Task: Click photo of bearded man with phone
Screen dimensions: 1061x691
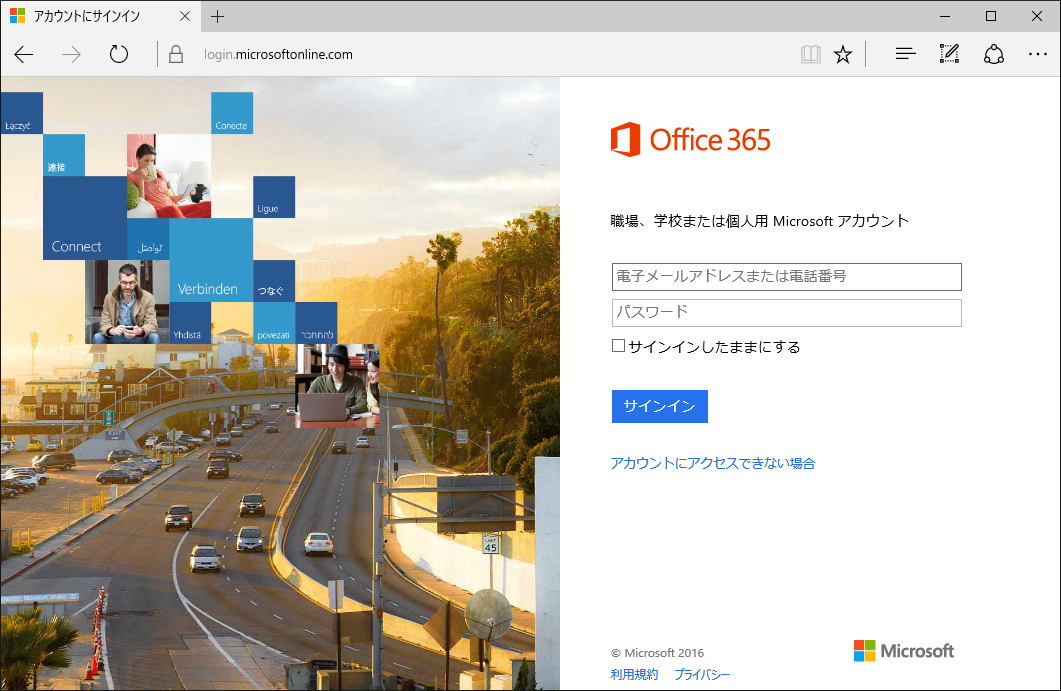Action: click(x=127, y=302)
